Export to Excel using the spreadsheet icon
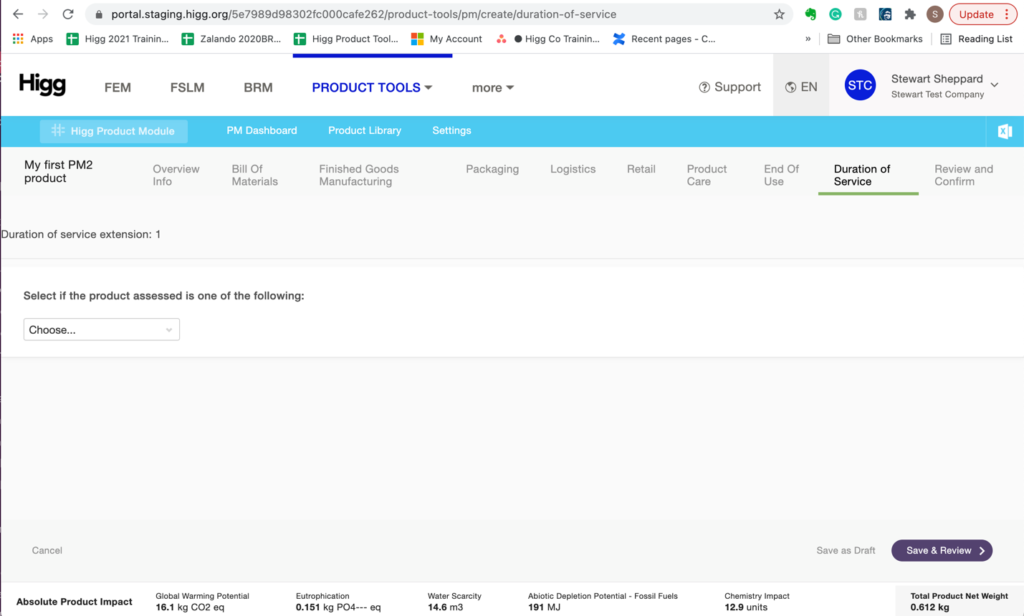1024x616 pixels. point(1004,131)
